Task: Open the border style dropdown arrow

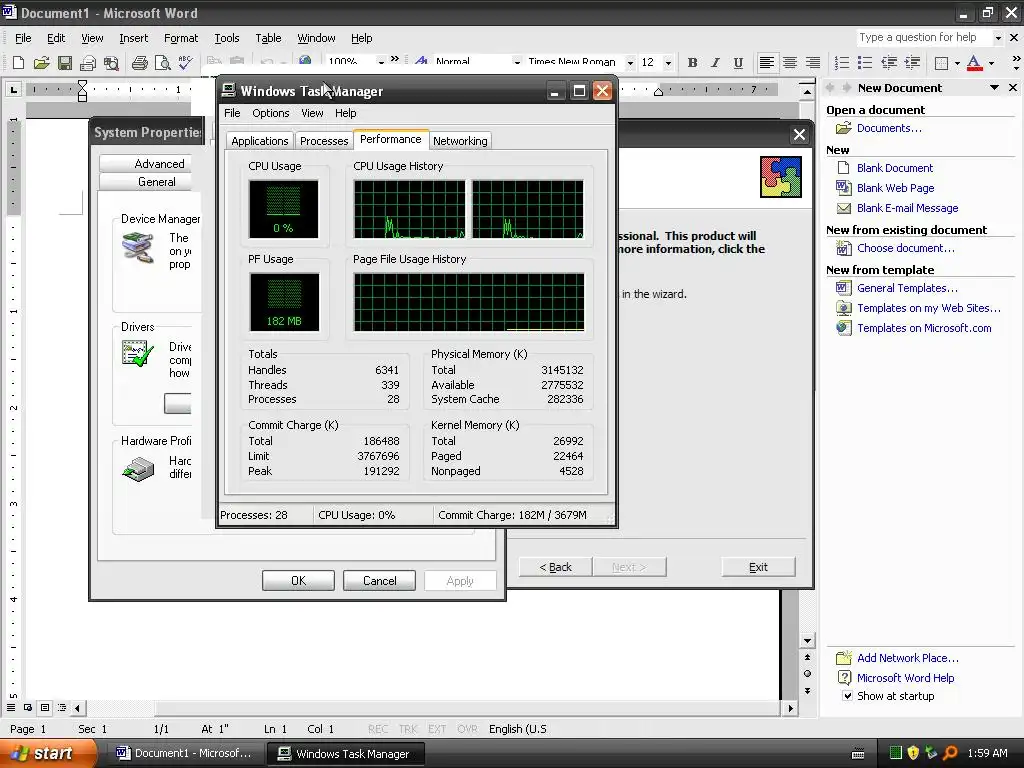Action: (957, 63)
